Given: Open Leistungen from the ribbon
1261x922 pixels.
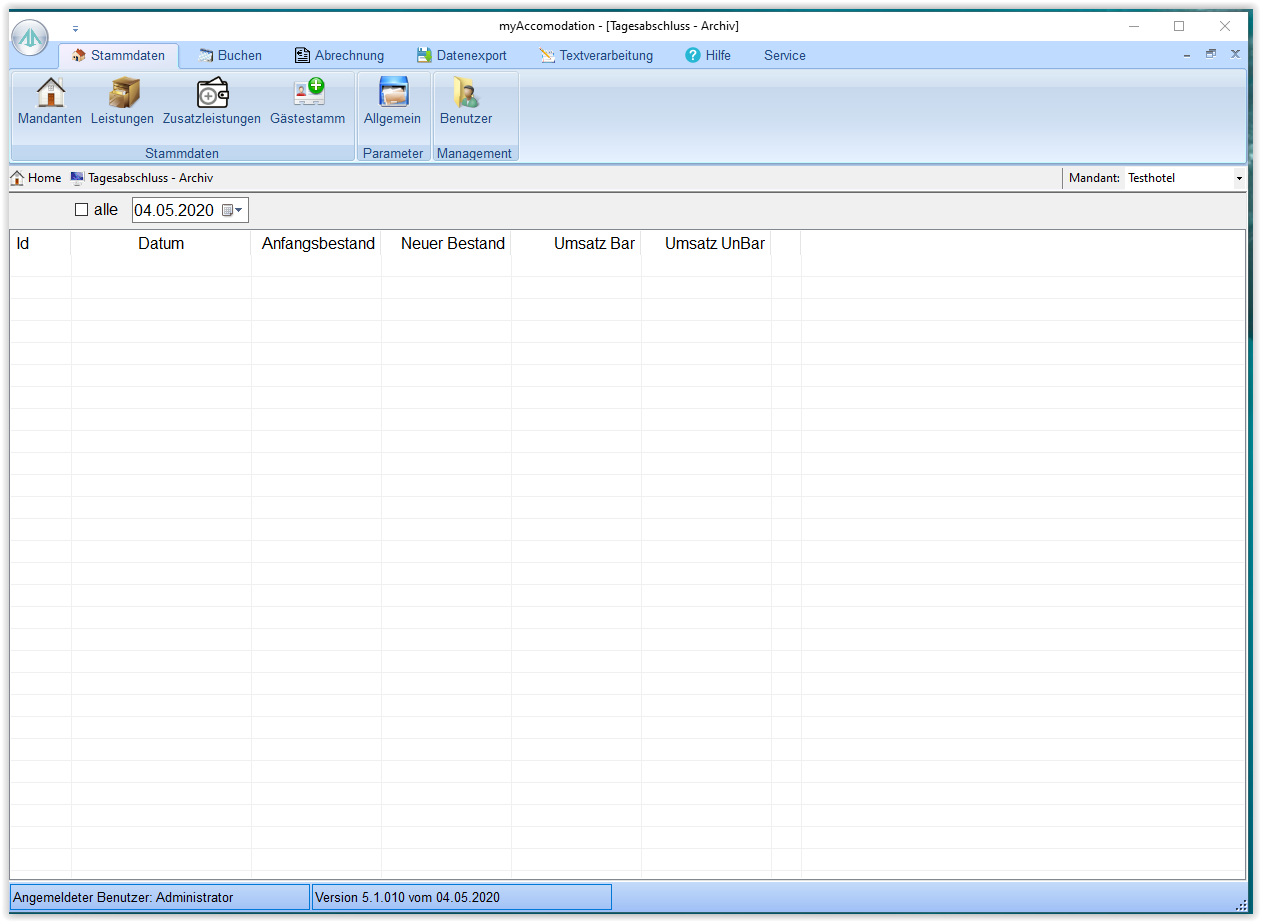Looking at the screenshot, I should tap(122, 94).
